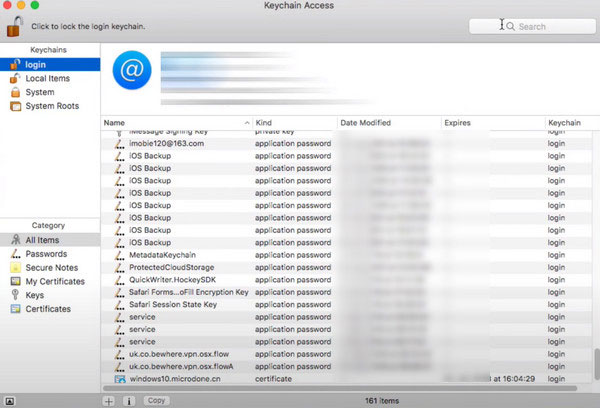
Task: Open the System Roots keychain
Action: (x=51, y=106)
